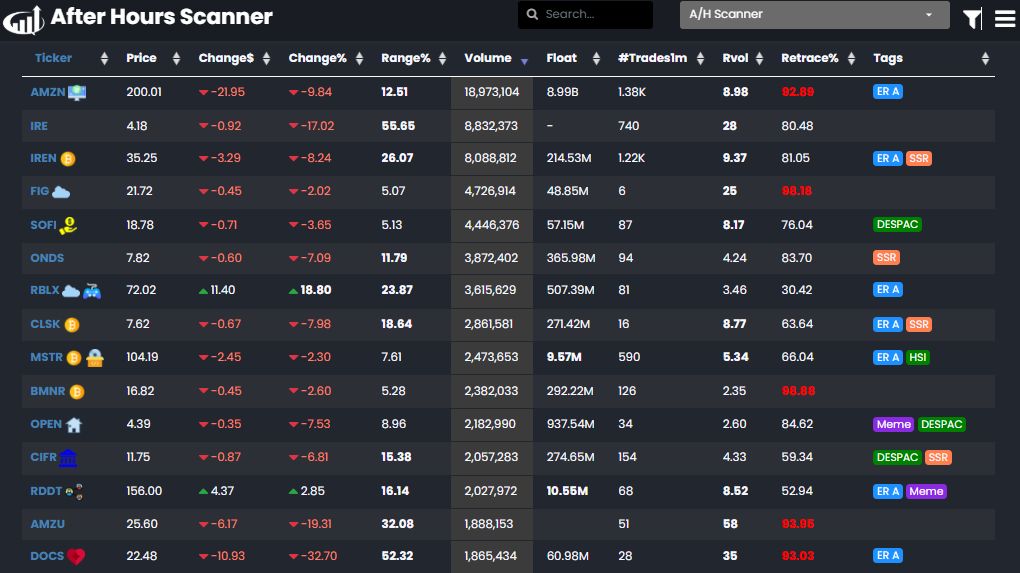Viewport: 1020px width, 573px height.
Task: Click the ER A tag in AMZN row
Action: coord(887,92)
